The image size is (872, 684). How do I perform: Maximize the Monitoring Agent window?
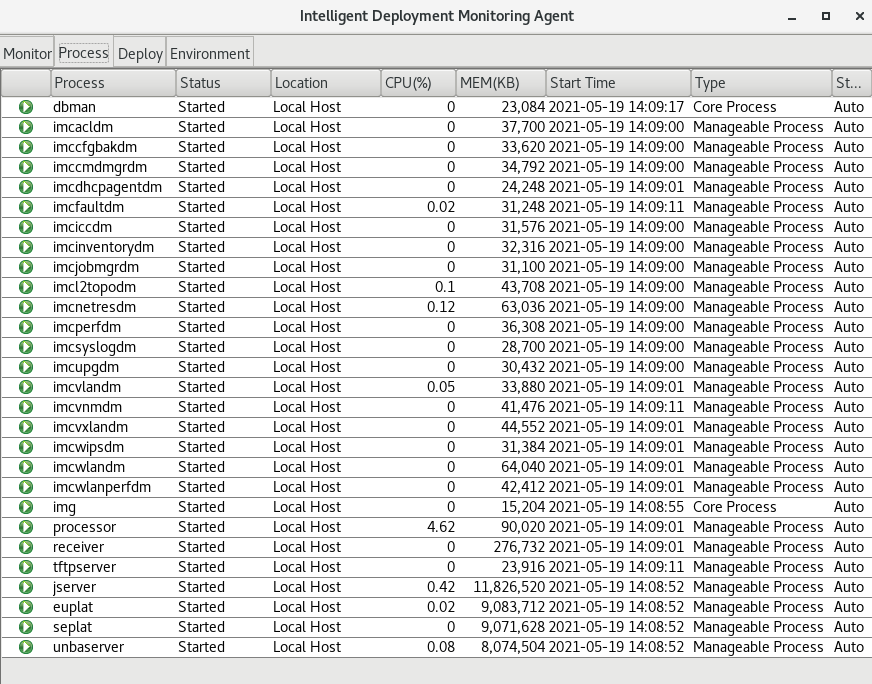826,16
